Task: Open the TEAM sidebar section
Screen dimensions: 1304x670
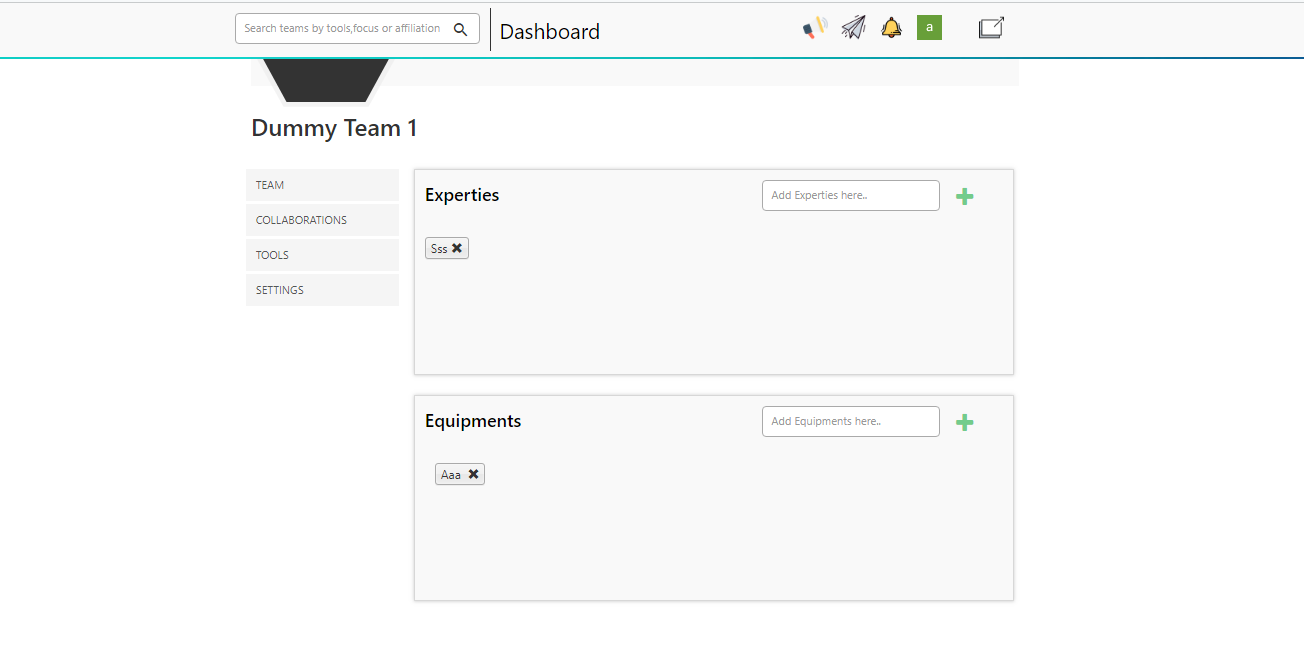Action: coord(322,185)
